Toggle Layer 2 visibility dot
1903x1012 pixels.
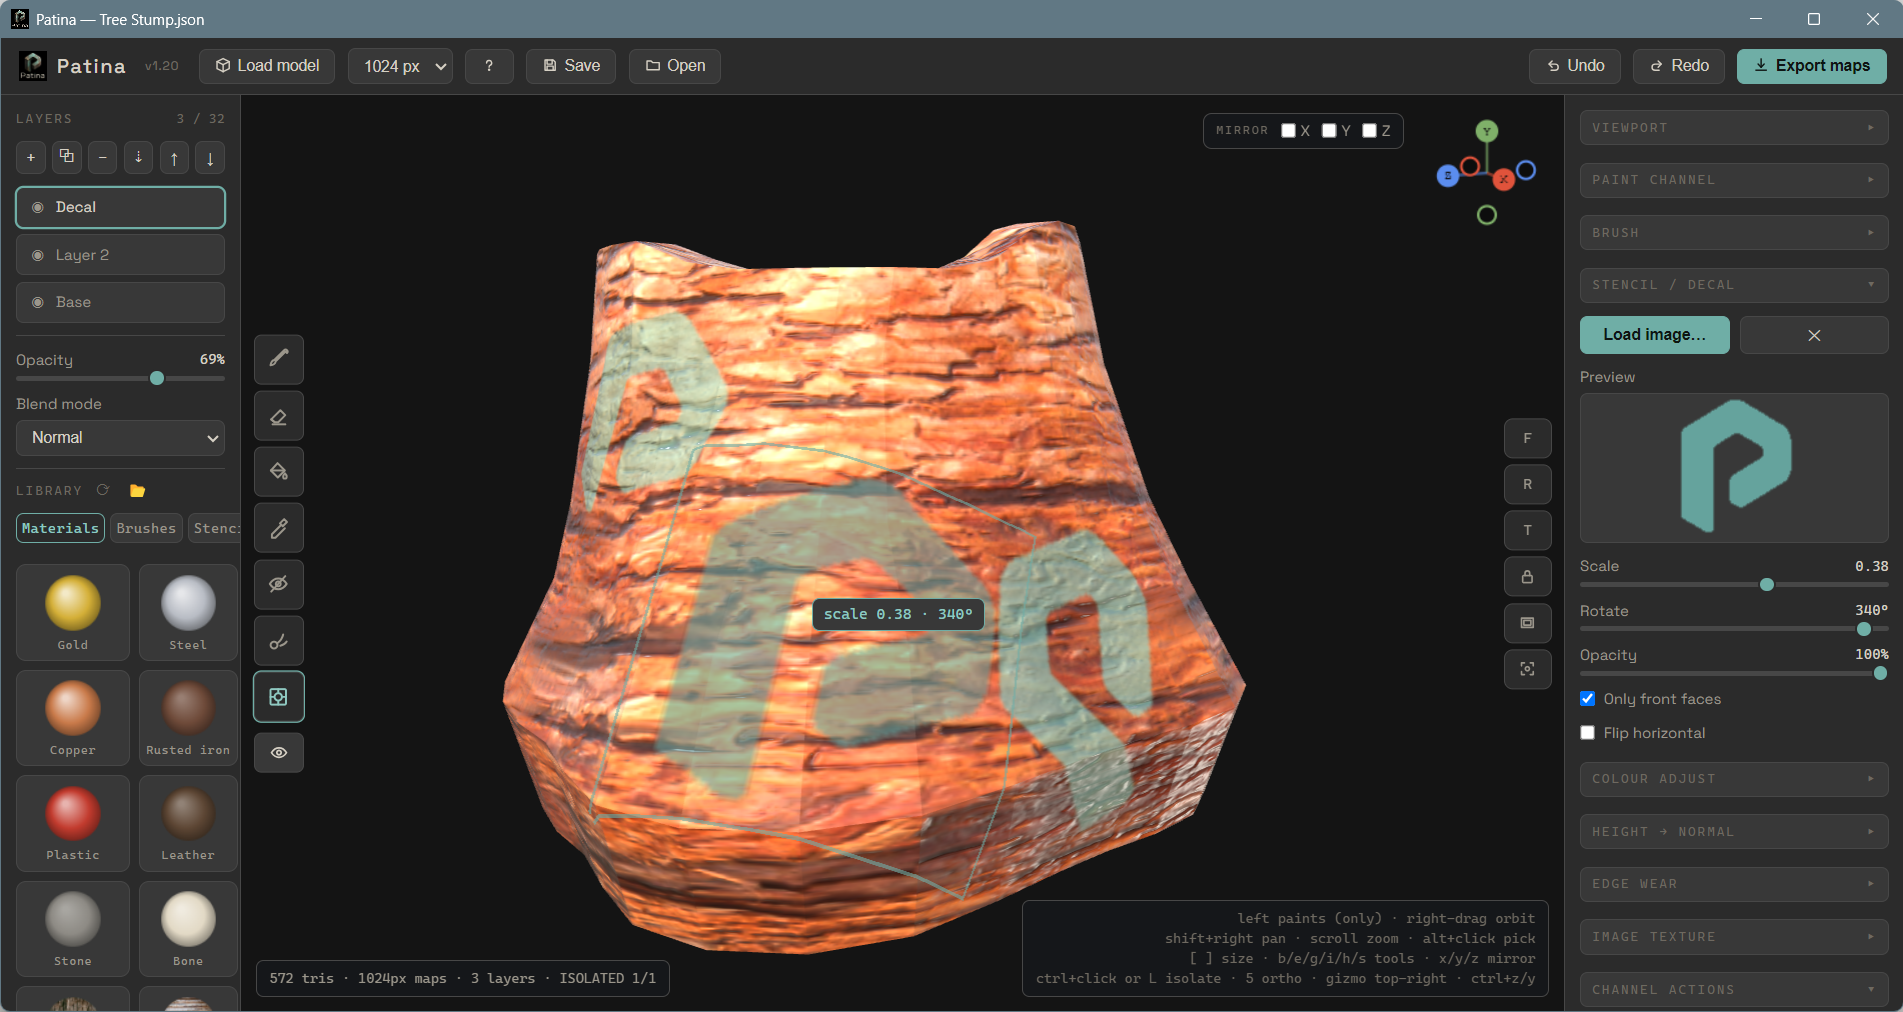tap(38, 255)
